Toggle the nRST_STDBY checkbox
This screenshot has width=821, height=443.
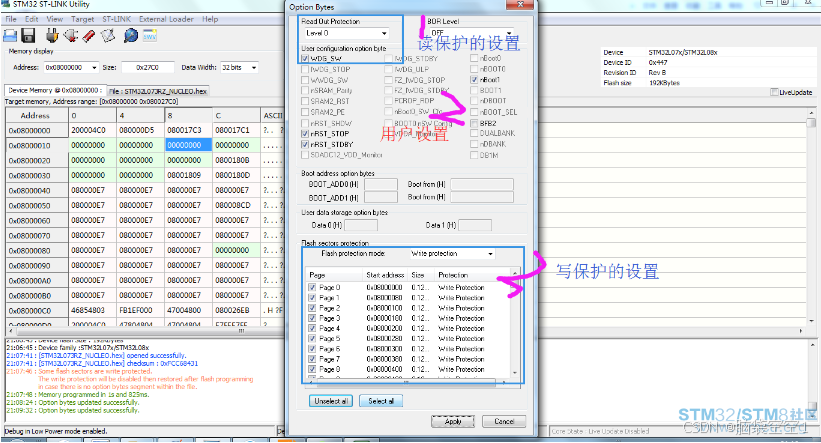305,145
